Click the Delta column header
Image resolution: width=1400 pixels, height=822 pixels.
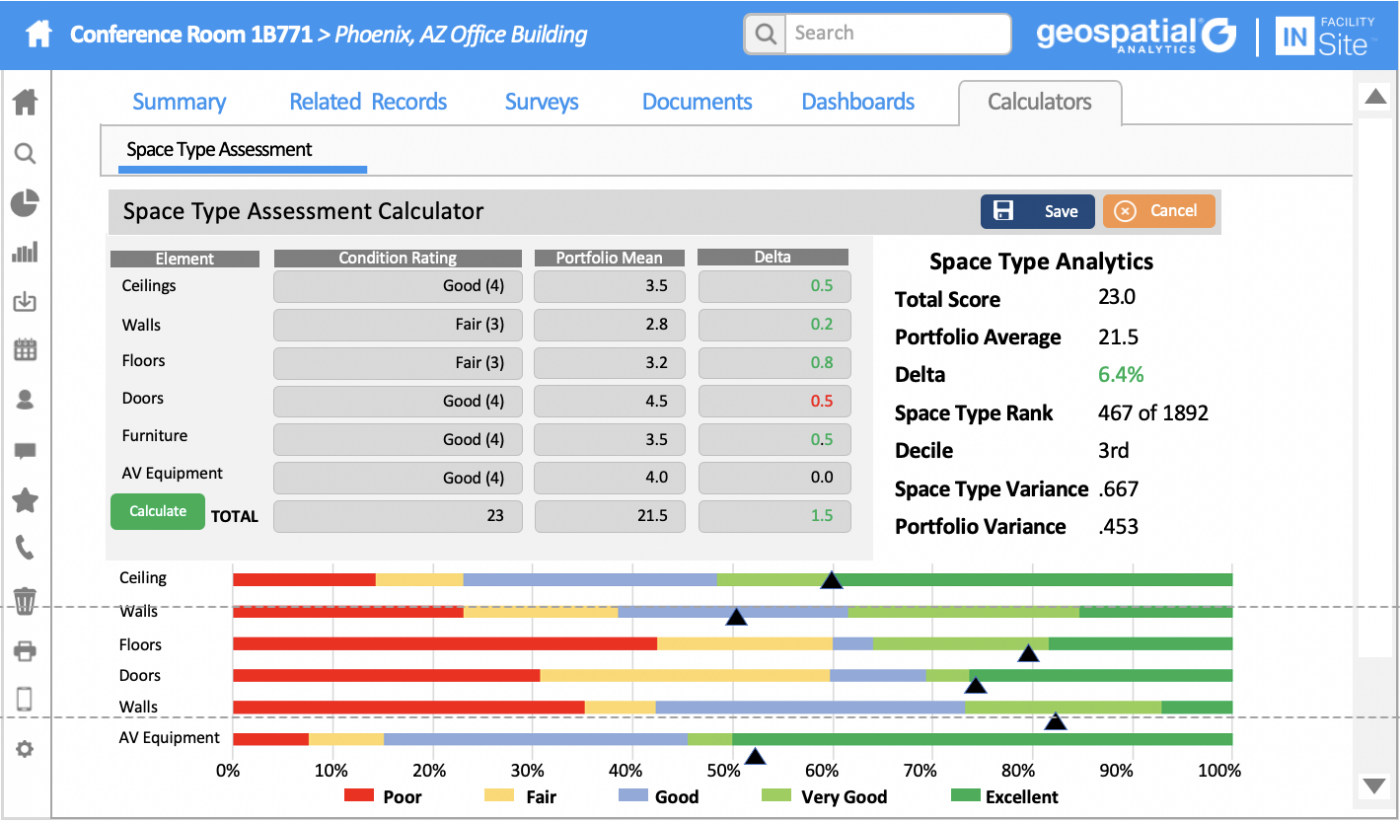tap(773, 258)
